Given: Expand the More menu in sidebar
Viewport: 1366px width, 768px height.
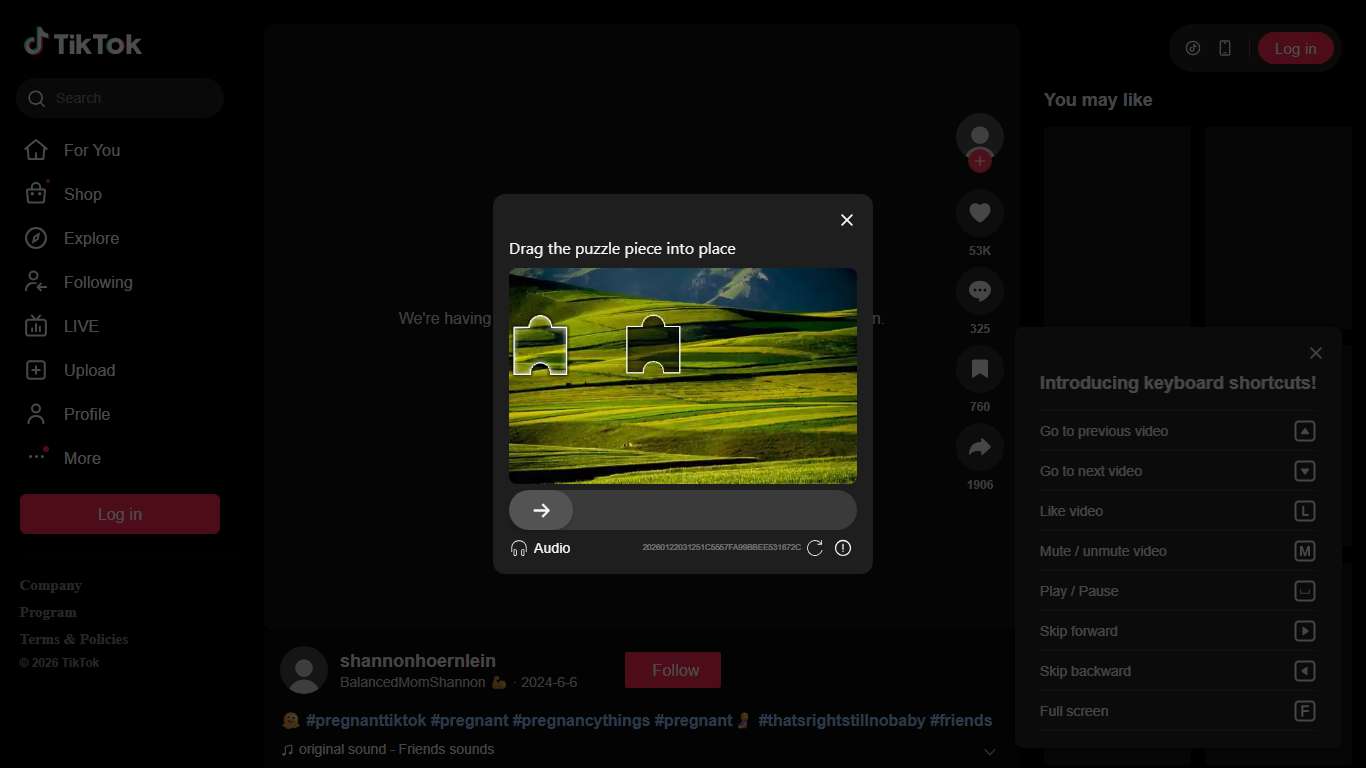Looking at the screenshot, I should (82, 458).
